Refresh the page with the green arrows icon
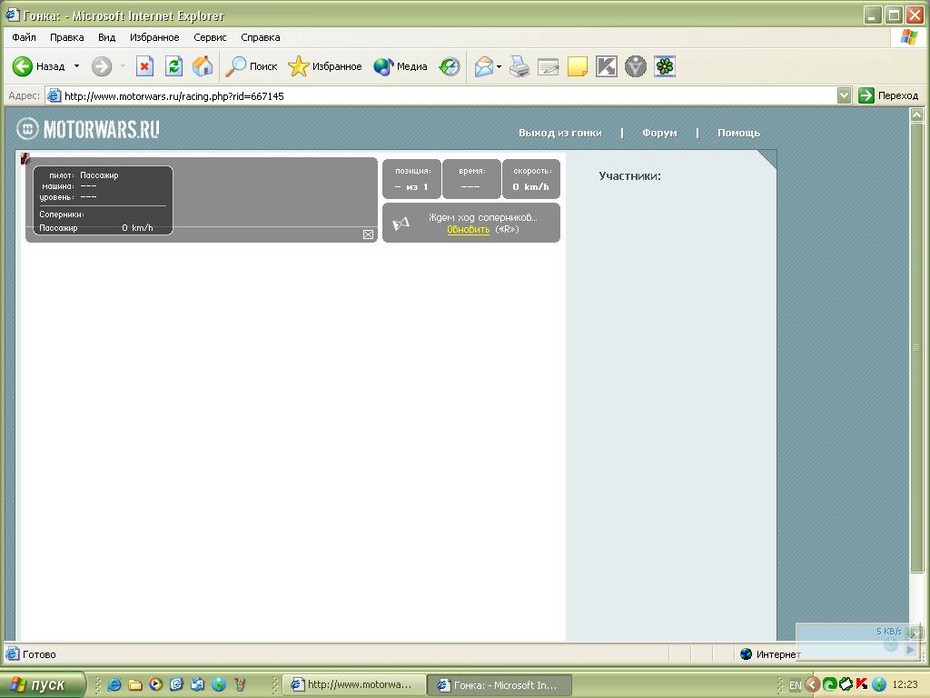Screen dimensions: 930x698 point(174,67)
